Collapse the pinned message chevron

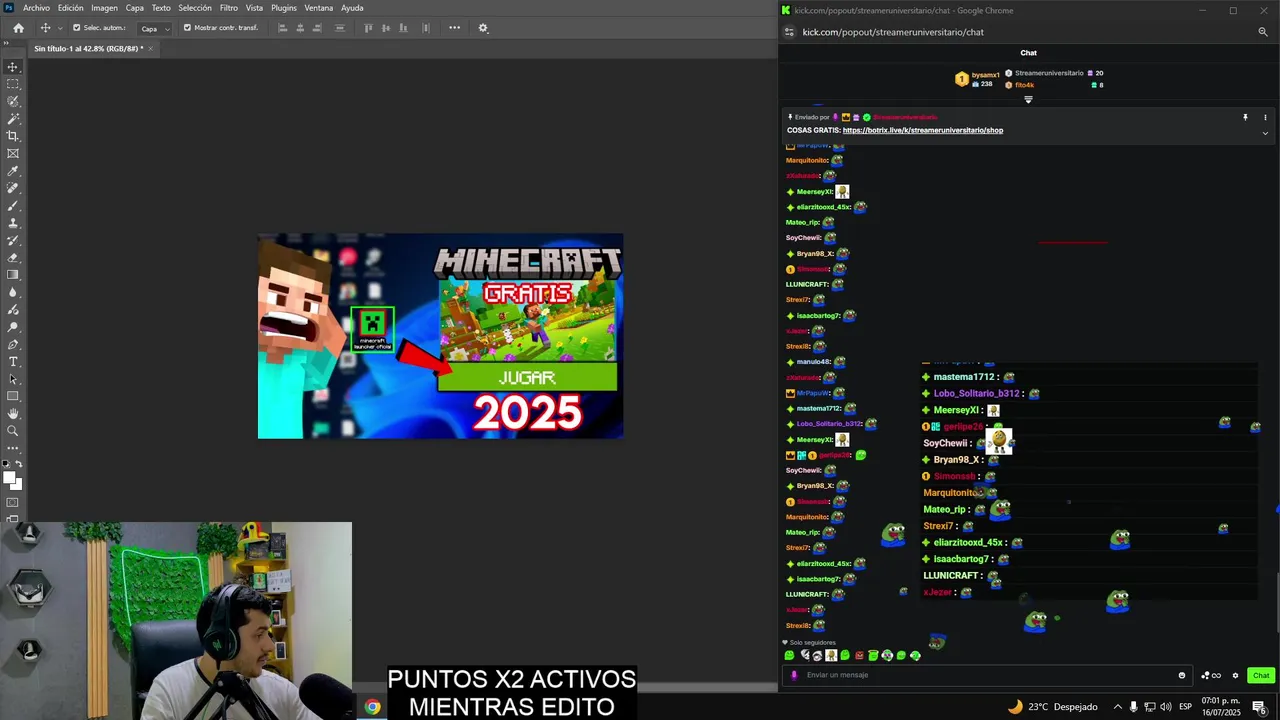(1265, 133)
